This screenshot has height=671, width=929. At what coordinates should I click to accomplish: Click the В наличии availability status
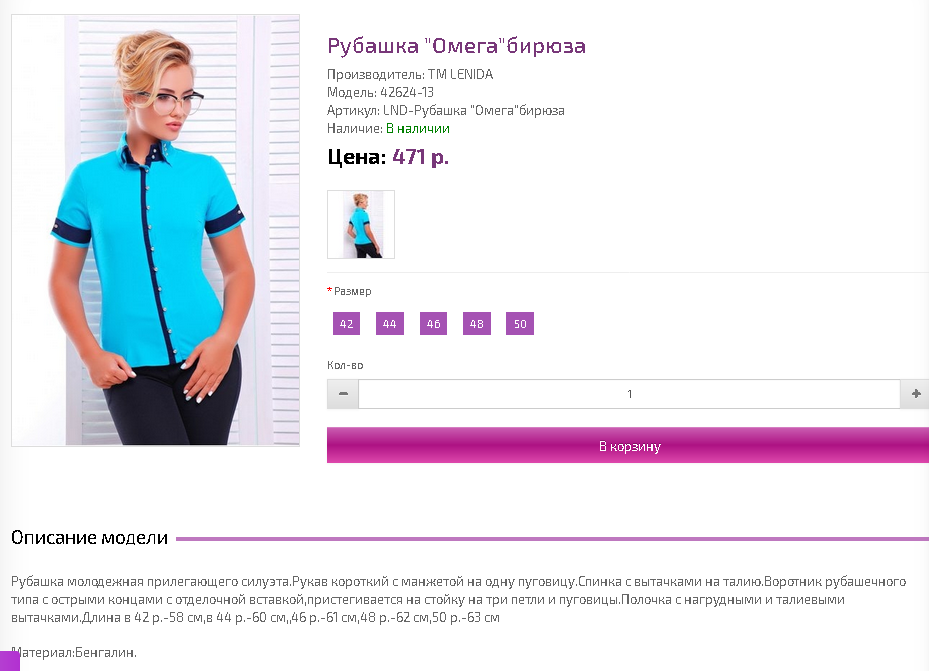point(418,129)
